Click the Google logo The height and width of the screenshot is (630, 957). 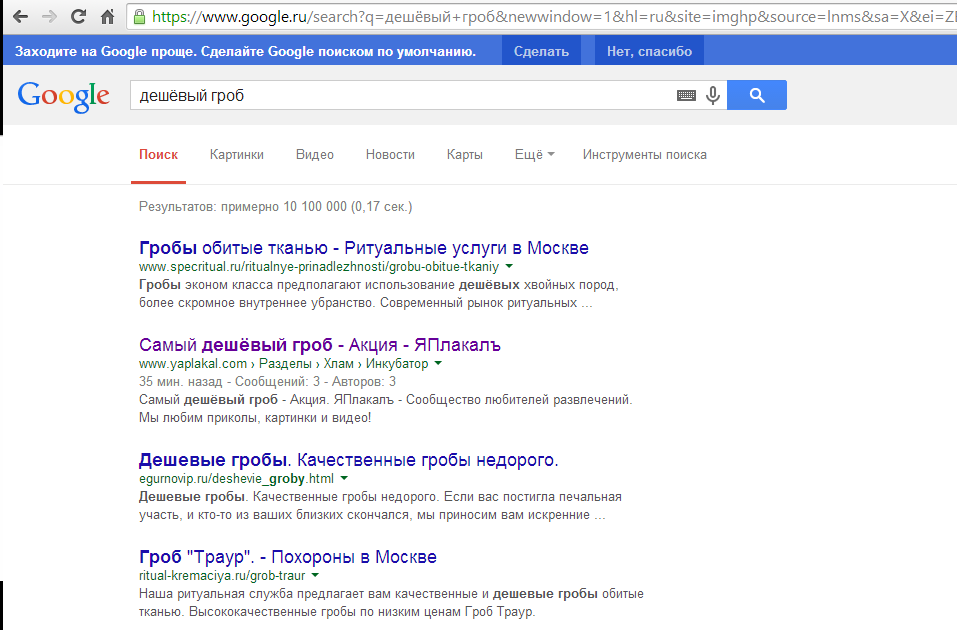point(63,96)
